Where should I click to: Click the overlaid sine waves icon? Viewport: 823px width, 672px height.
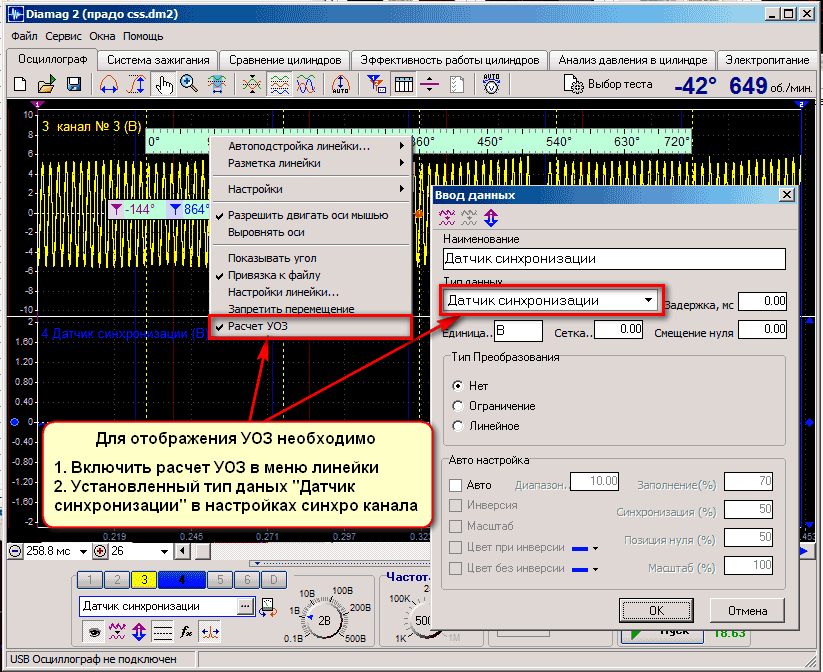click(306, 84)
